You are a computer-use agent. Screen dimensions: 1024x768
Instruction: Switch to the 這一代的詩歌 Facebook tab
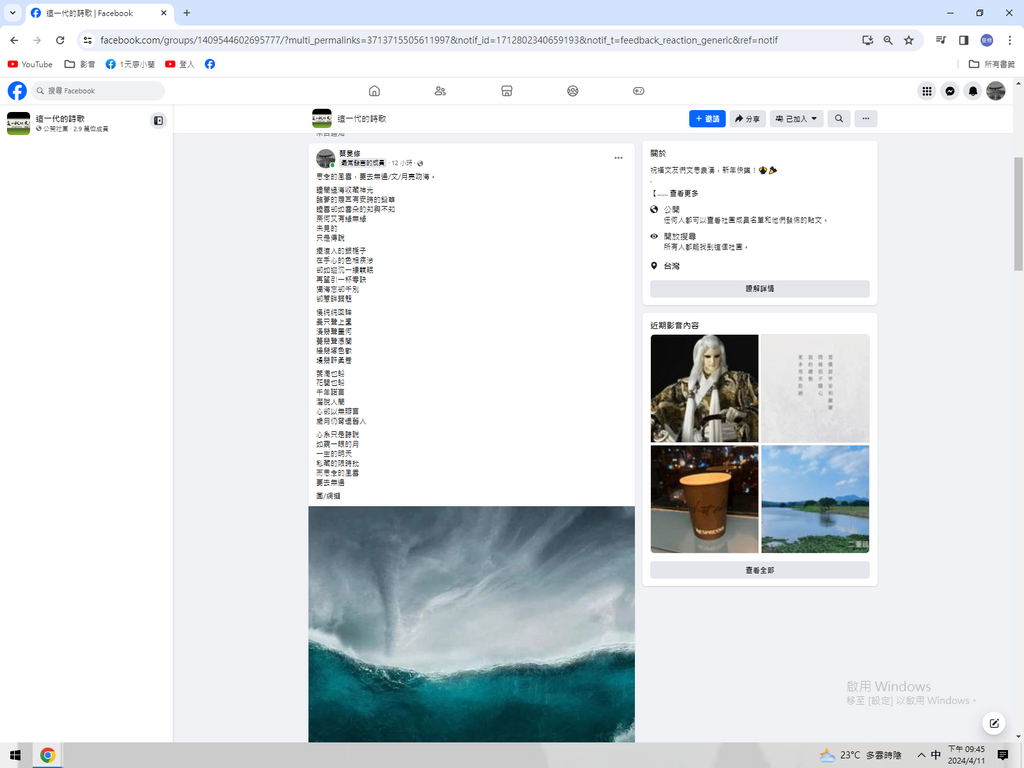point(88,13)
